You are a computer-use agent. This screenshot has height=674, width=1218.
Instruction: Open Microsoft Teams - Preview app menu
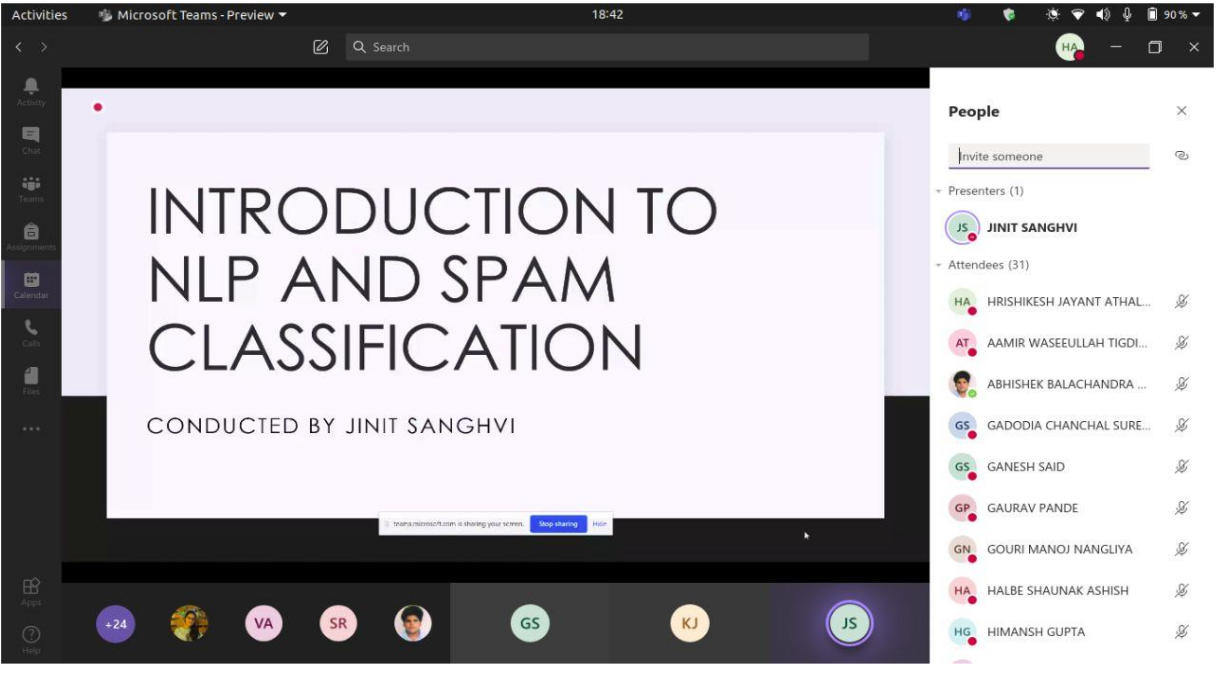click(192, 15)
